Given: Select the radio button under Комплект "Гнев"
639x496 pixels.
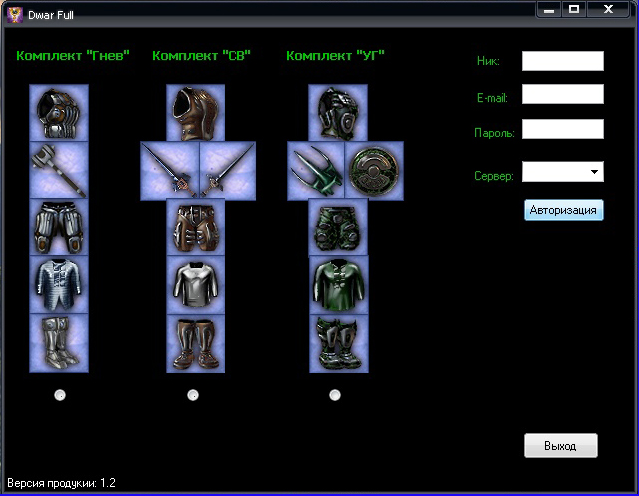Looking at the screenshot, I should pyautogui.click(x=60, y=395).
